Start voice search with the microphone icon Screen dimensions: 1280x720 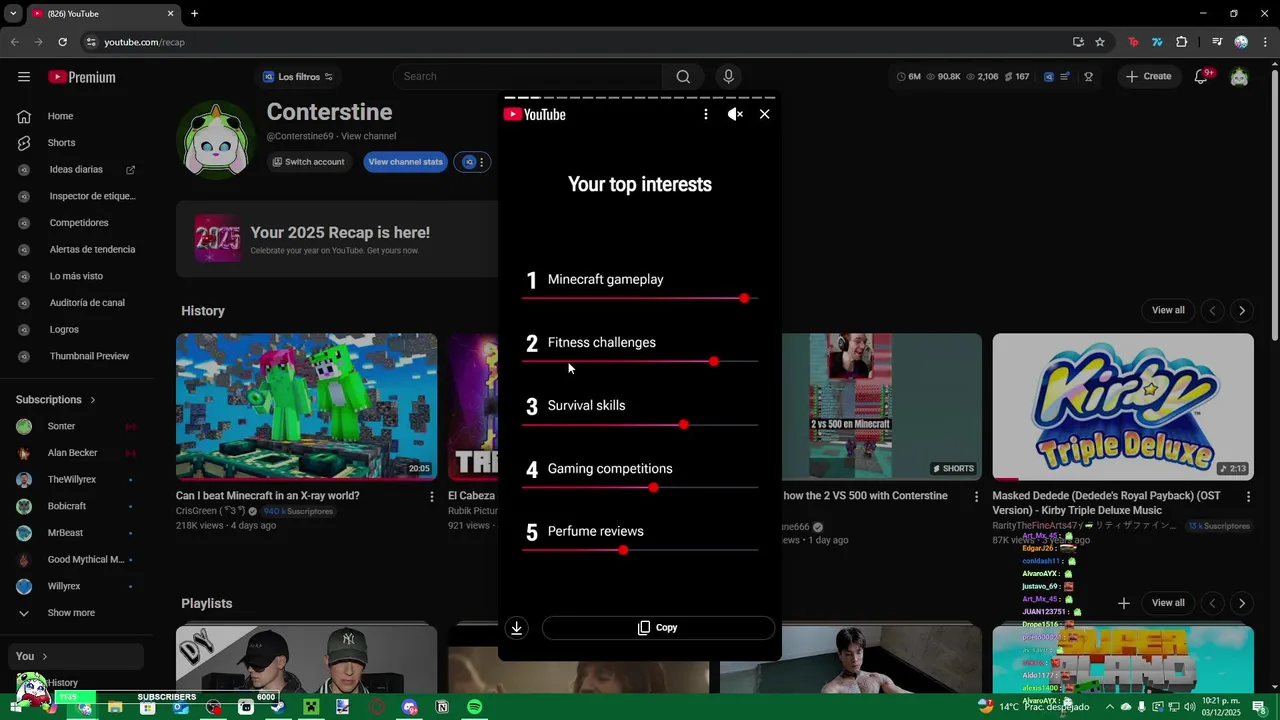tap(728, 77)
